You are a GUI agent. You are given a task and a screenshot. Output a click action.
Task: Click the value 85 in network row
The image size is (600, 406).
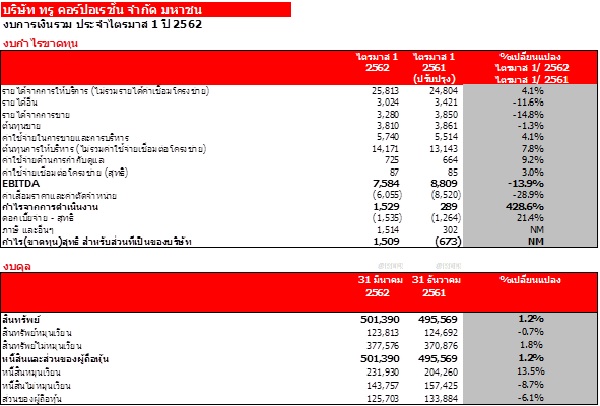[453, 172]
